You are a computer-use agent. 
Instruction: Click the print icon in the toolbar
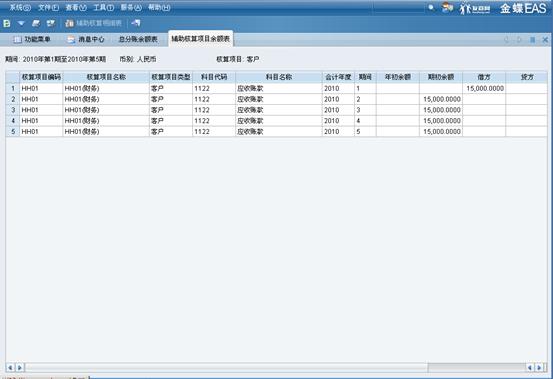36,23
